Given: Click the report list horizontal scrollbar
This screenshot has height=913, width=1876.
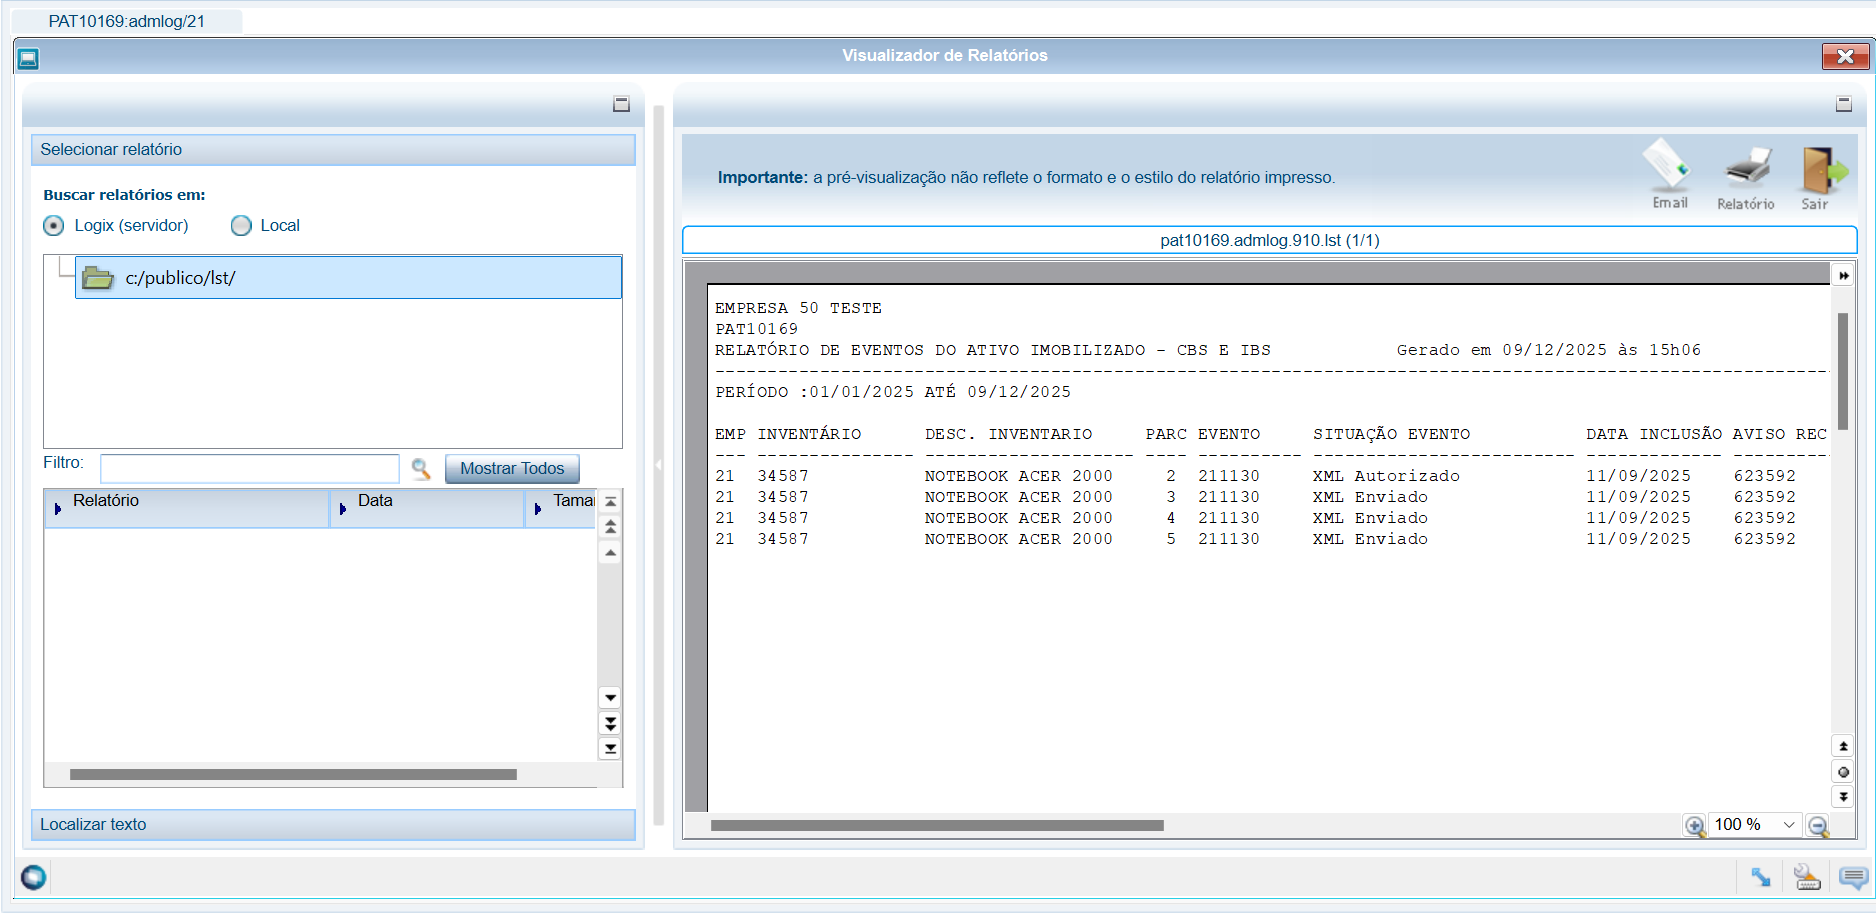Looking at the screenshot, I should (x=293, y=774).
